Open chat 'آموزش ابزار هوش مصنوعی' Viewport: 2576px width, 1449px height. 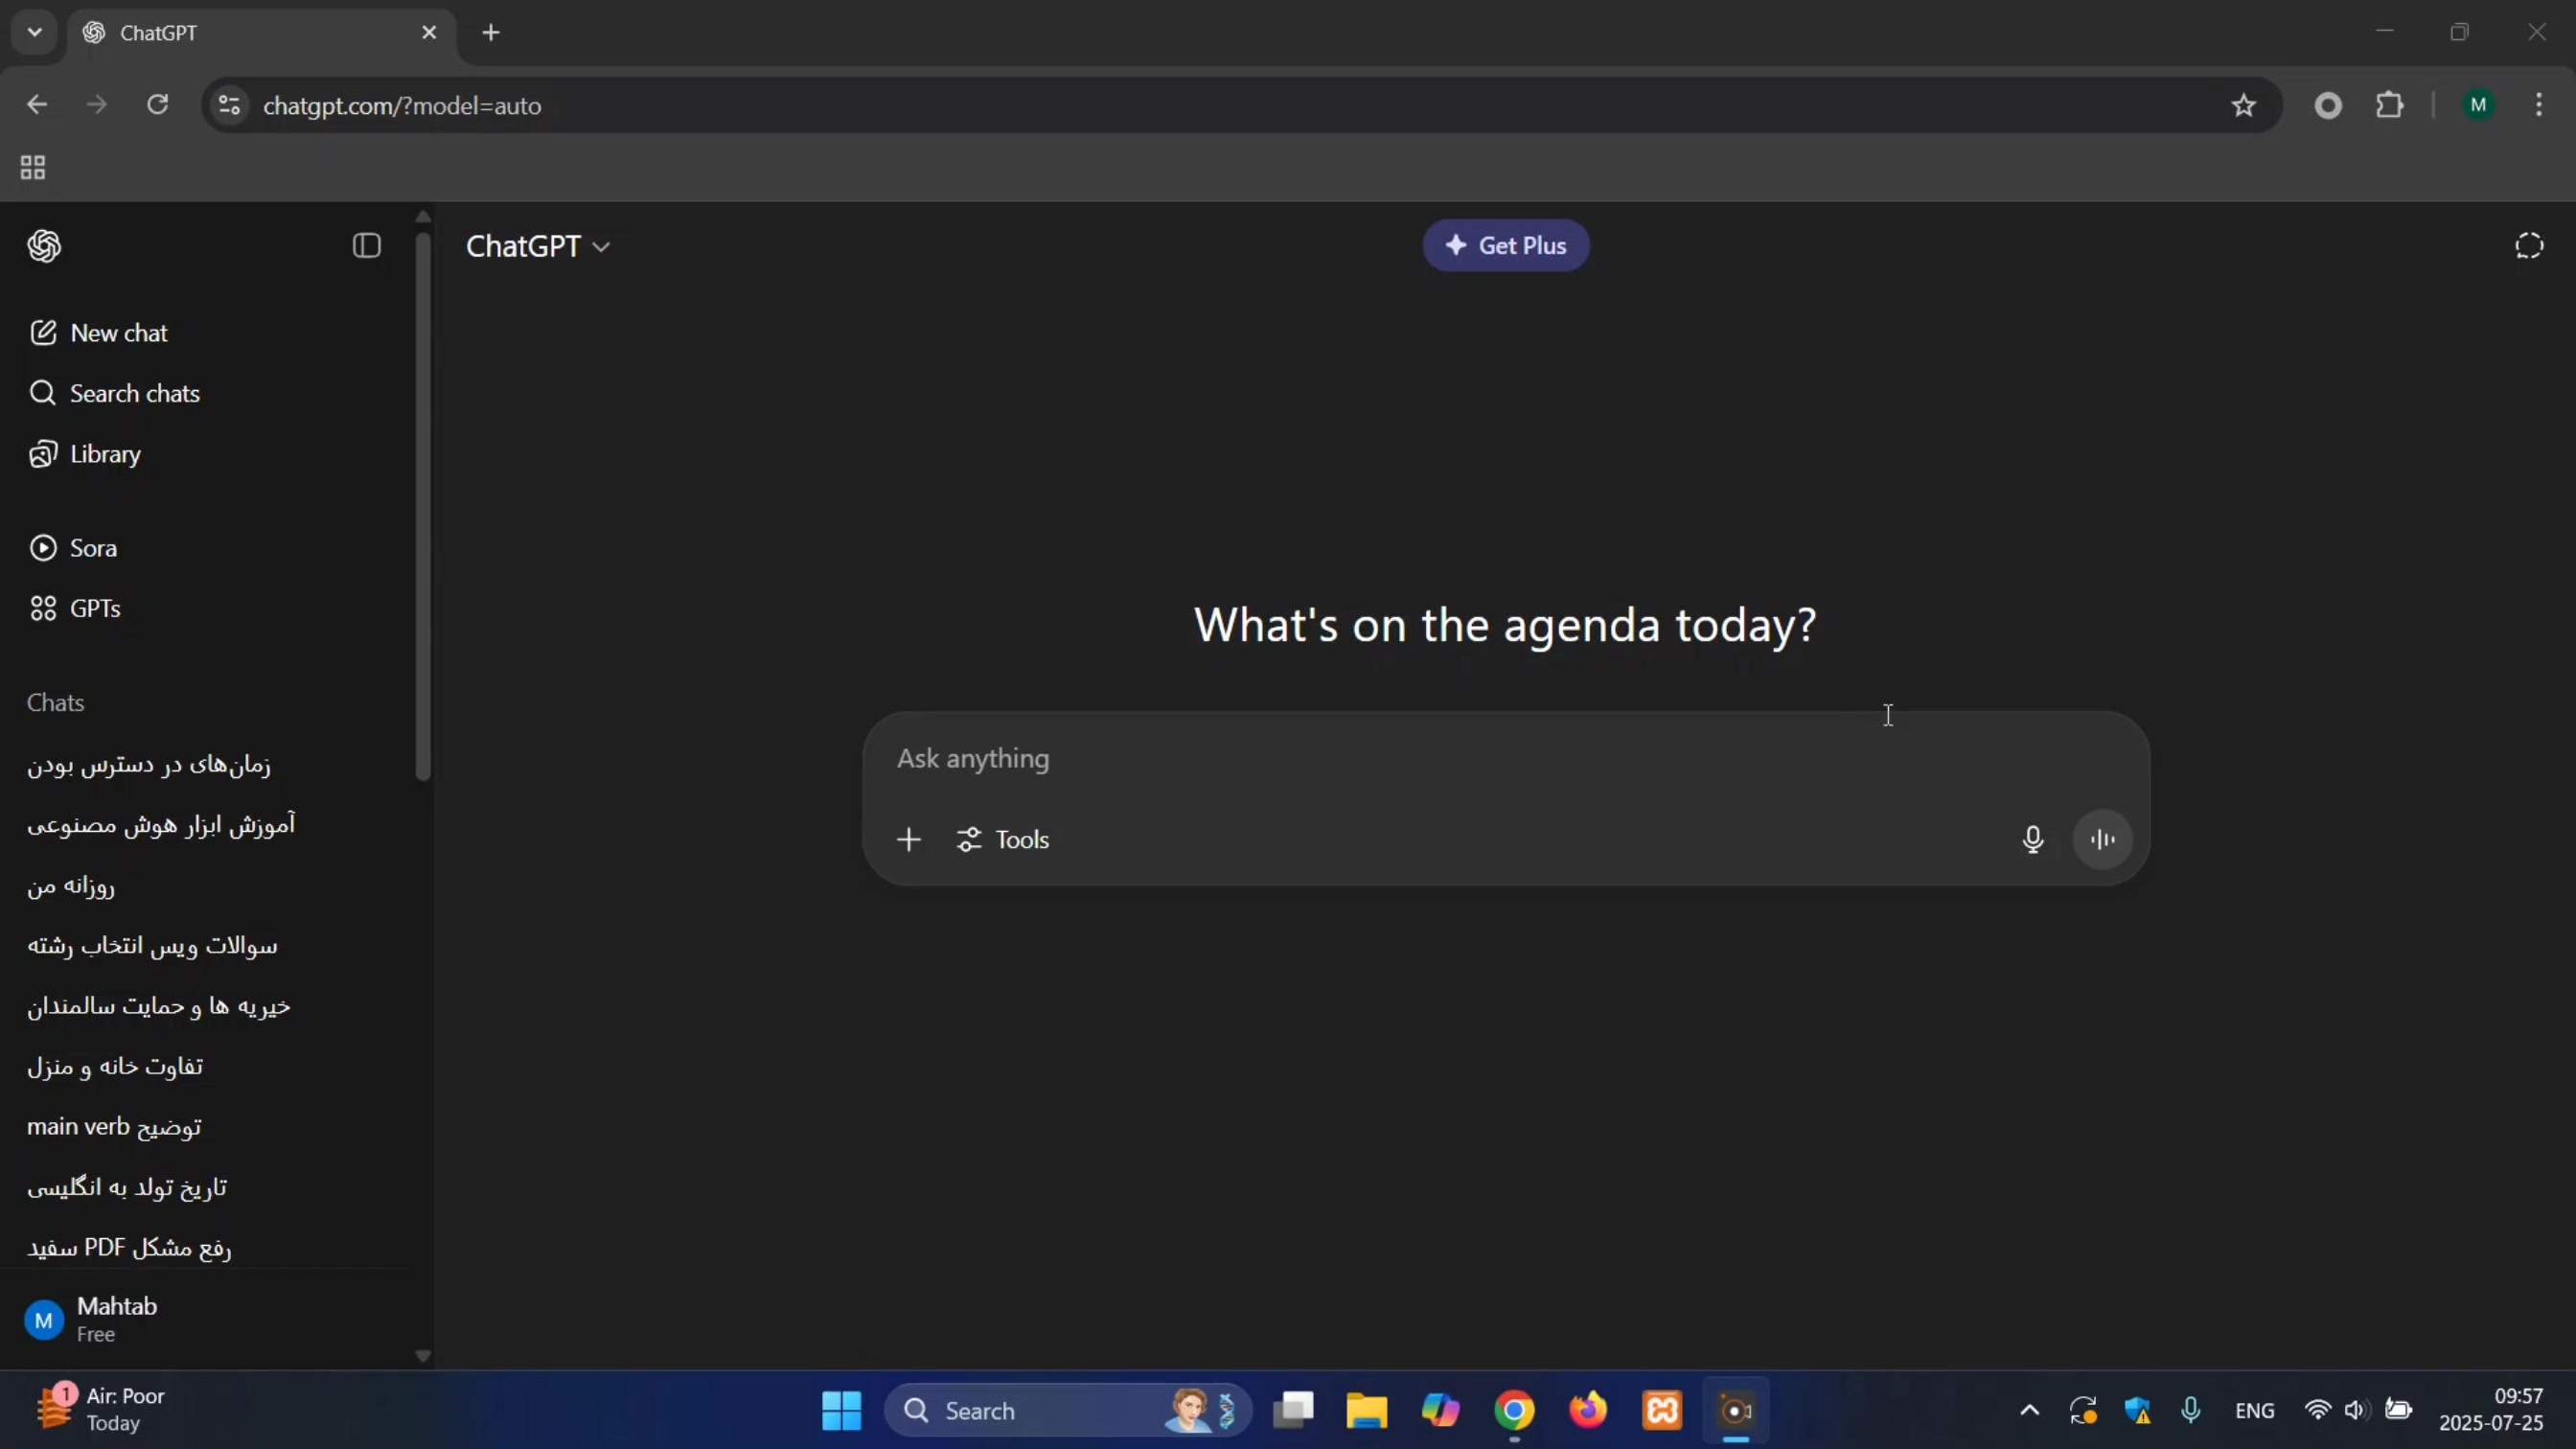pos(161,825)
